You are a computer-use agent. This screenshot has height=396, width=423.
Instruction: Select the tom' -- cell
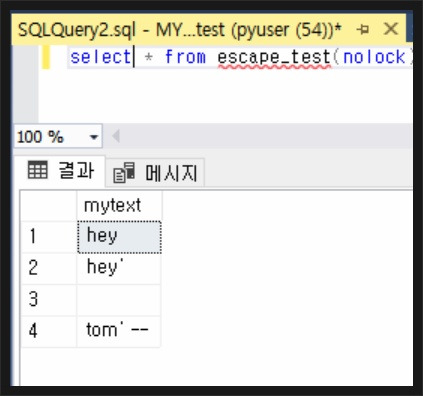coord(119,331)
